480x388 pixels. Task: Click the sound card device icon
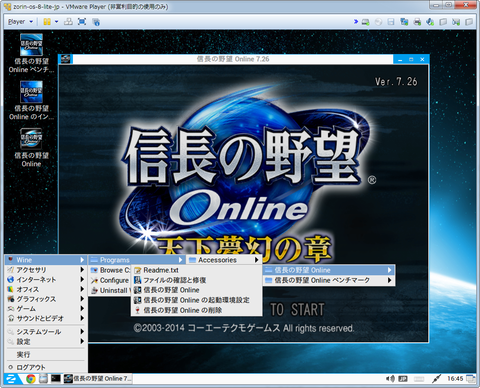[x=430, y=22]
